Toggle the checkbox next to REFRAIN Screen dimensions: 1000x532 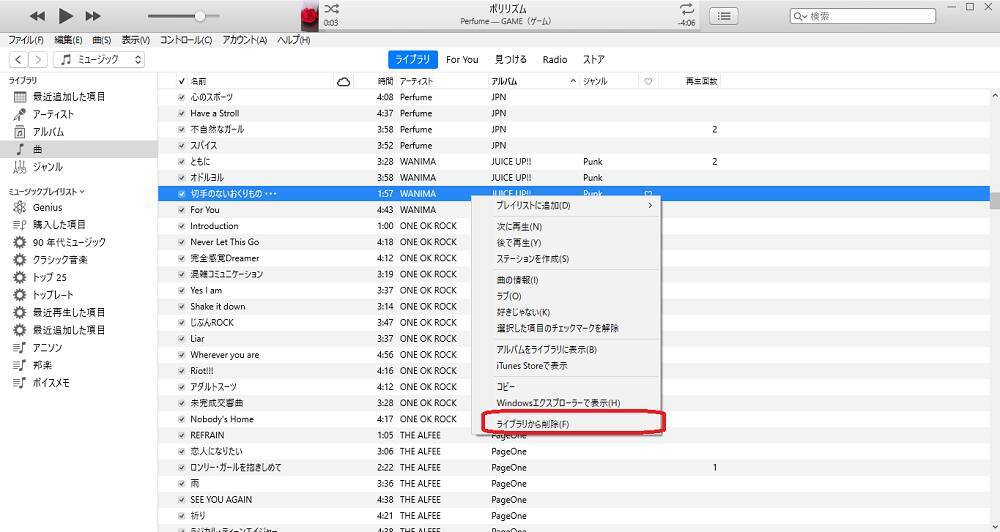tap(181, 435)
